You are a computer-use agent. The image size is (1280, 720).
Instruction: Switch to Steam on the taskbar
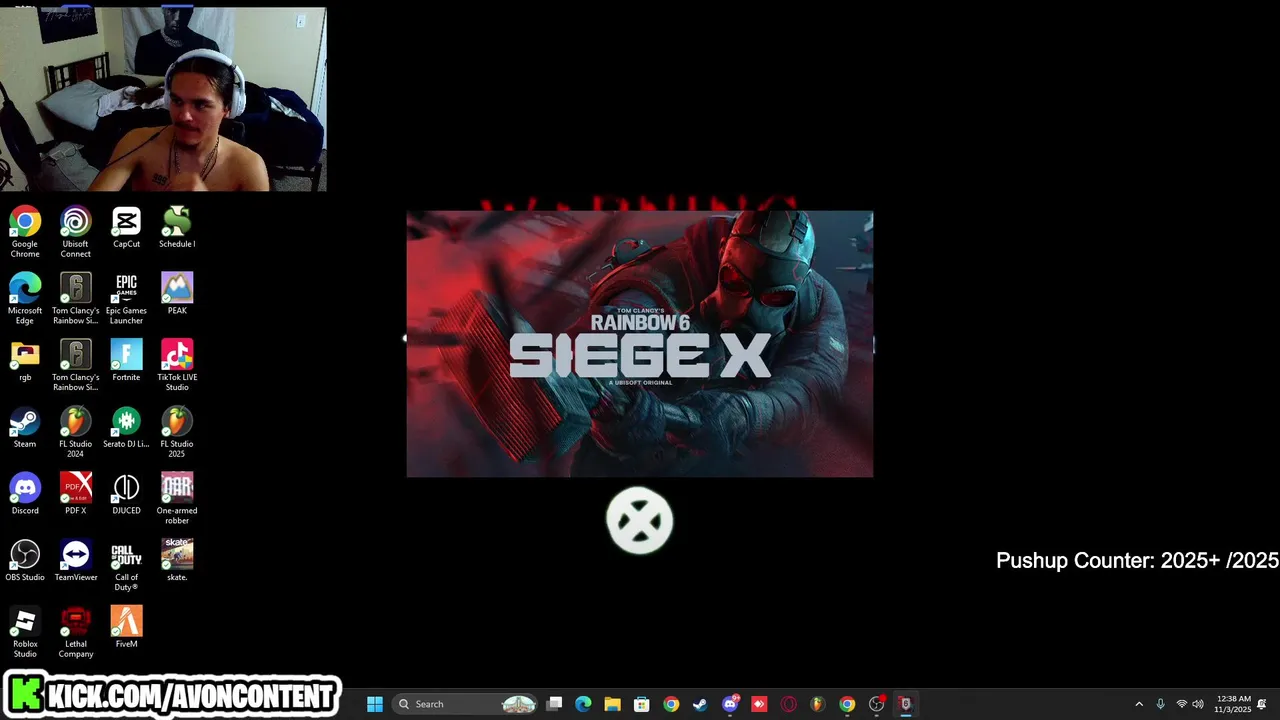coord(700,704)
